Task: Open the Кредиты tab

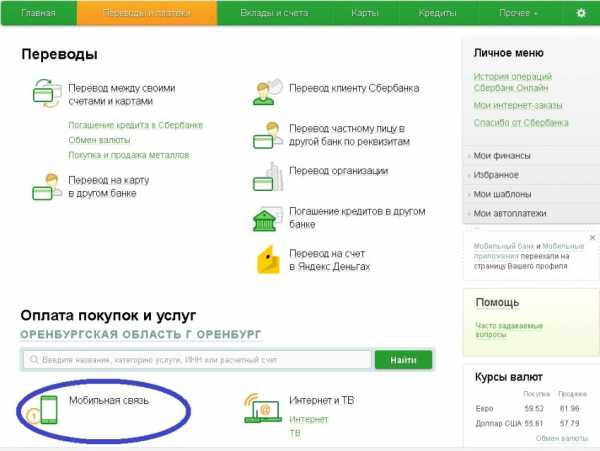Action: tap(437, 13)
